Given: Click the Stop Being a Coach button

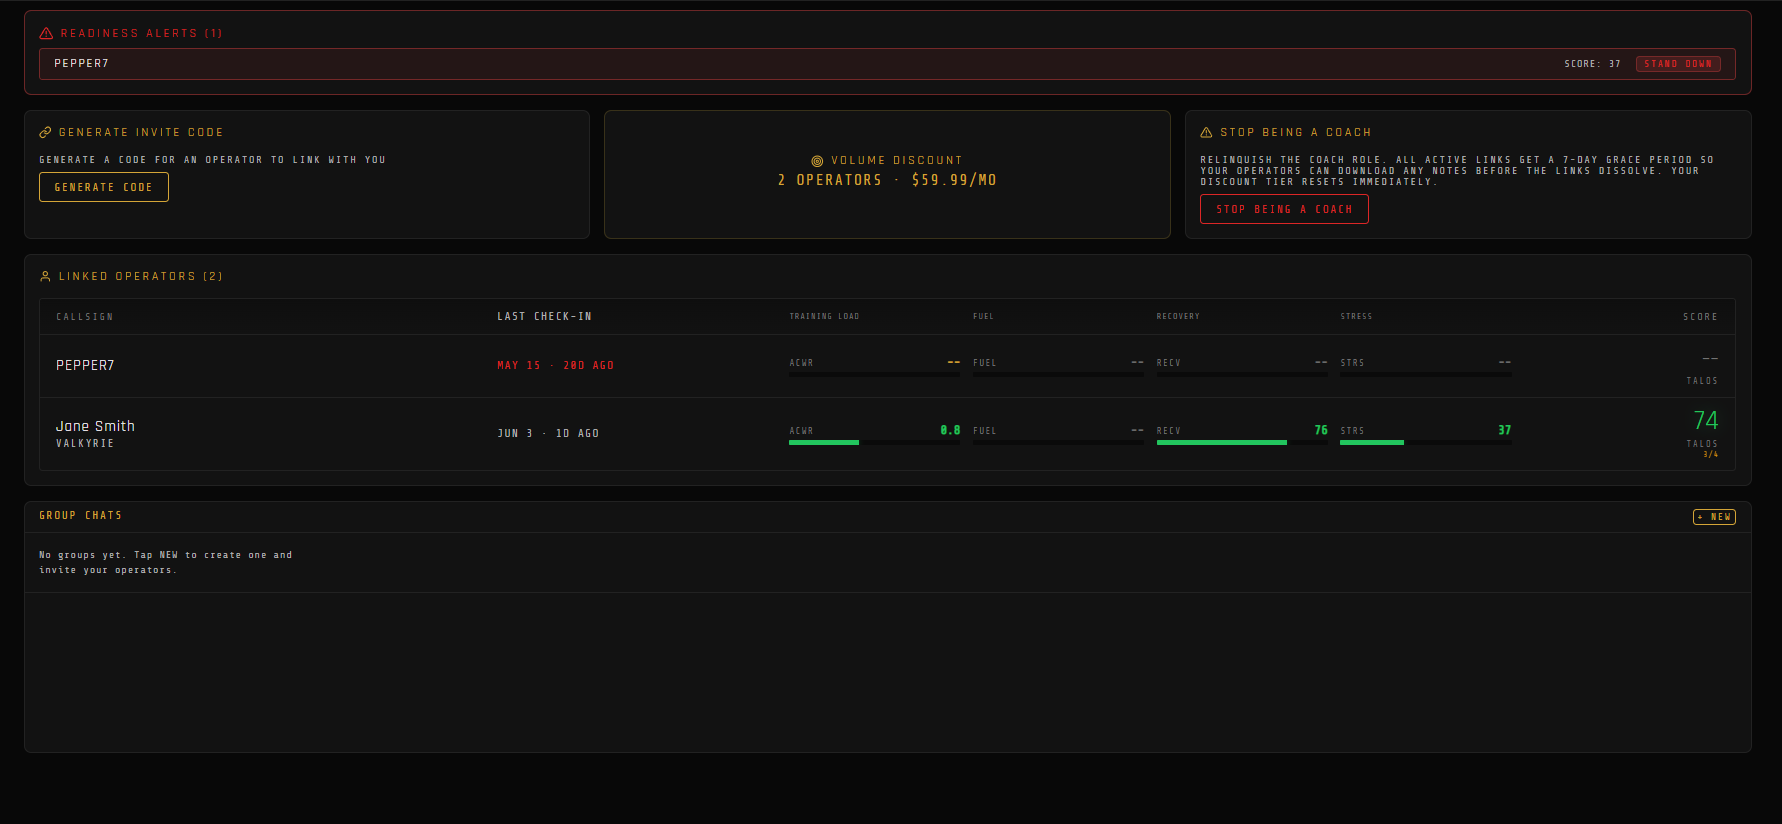Looking at the screenshot, I should (x=1284, y=209).
